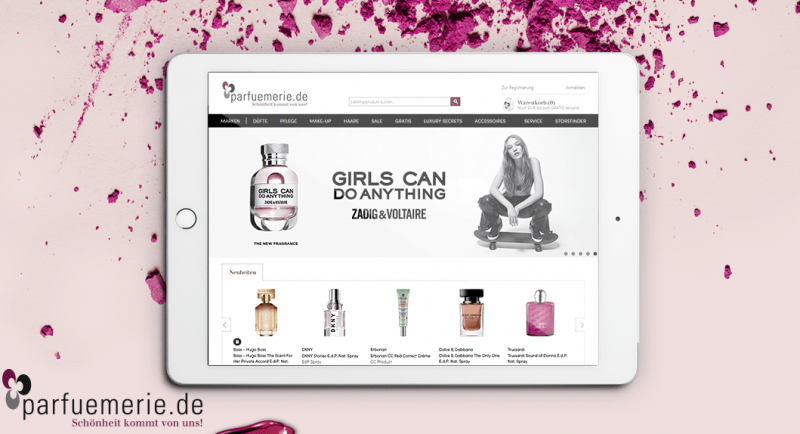
Task: Click the 'Dolce & Gabbana The Only One' text
Action: point(469,355)
